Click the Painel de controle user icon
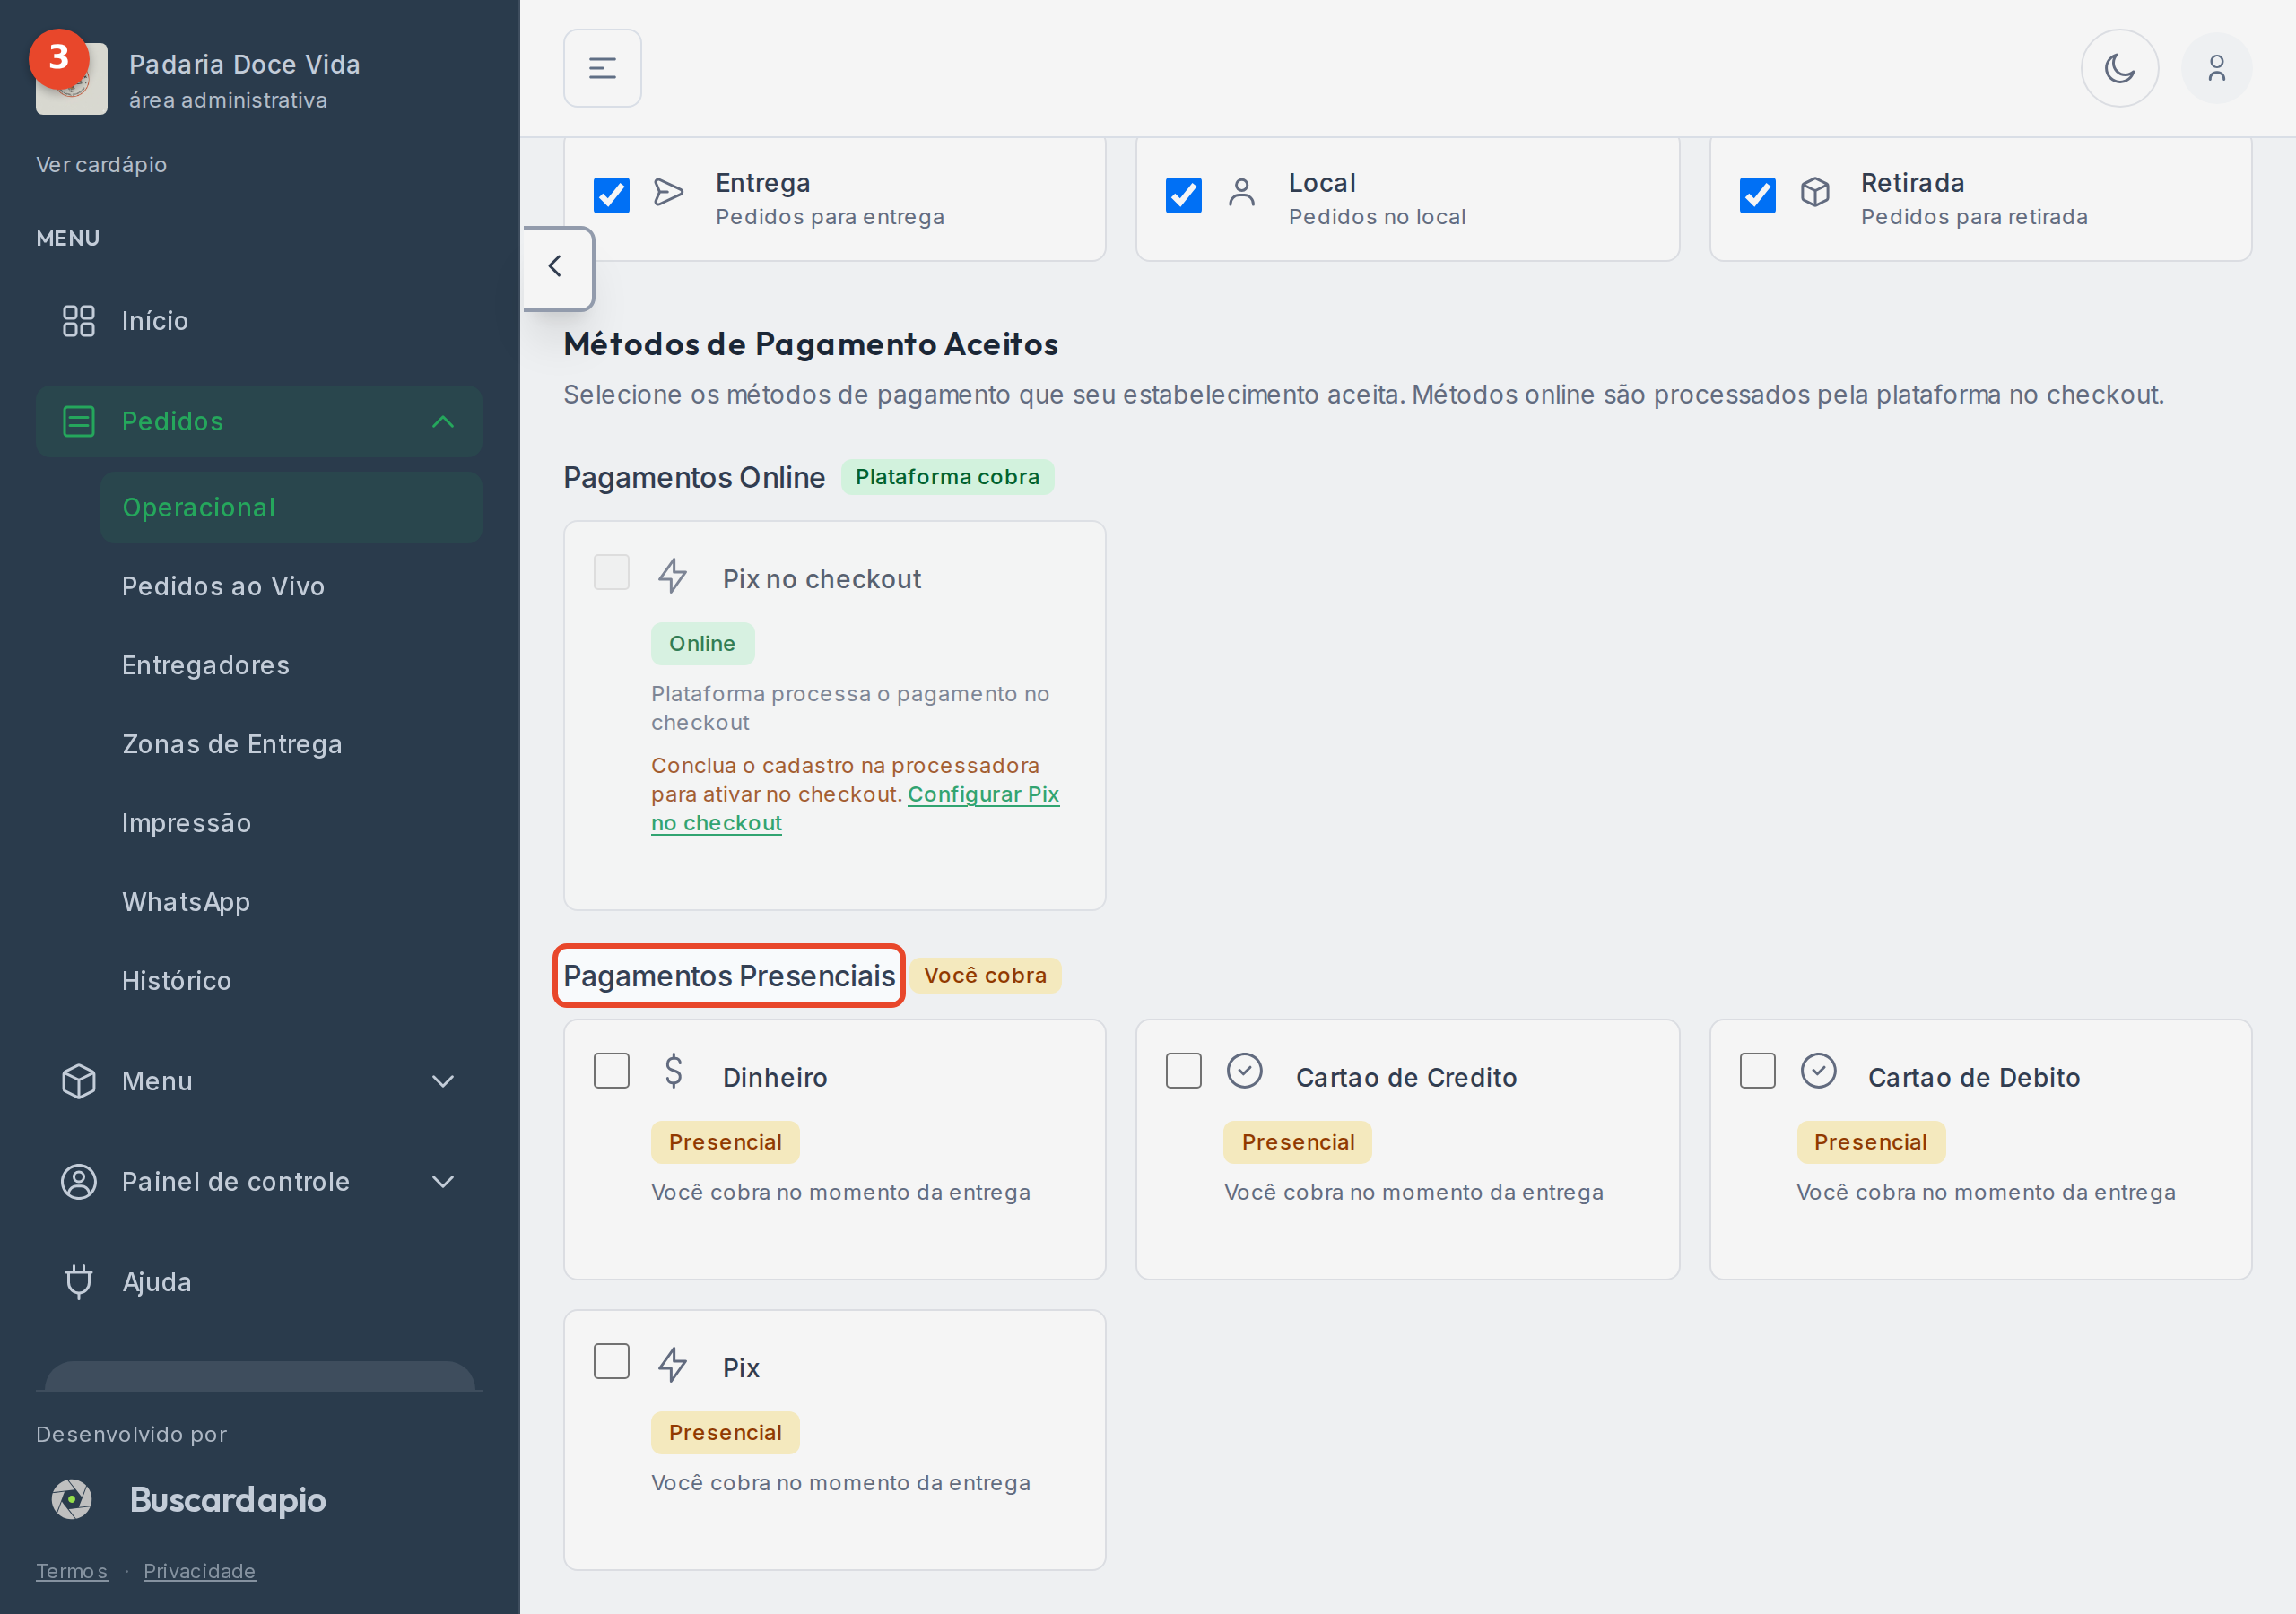This screenshot has width=2296, height=1614. [78, 1181]
